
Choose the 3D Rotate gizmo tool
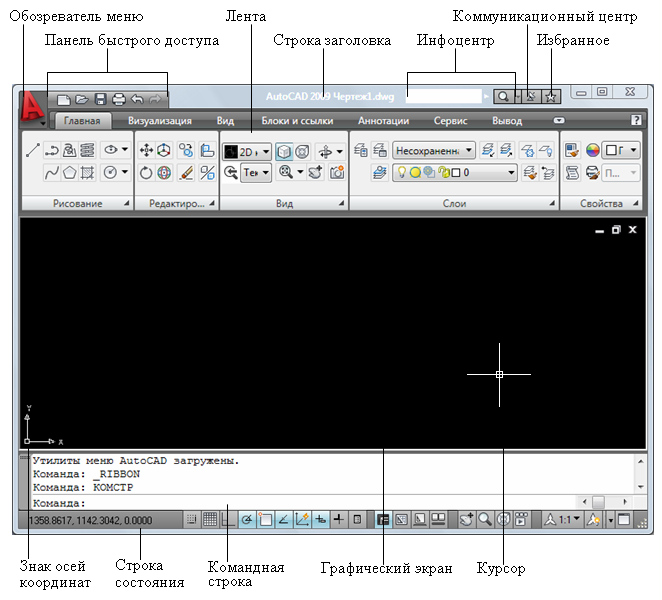click(x=164, y=173)
